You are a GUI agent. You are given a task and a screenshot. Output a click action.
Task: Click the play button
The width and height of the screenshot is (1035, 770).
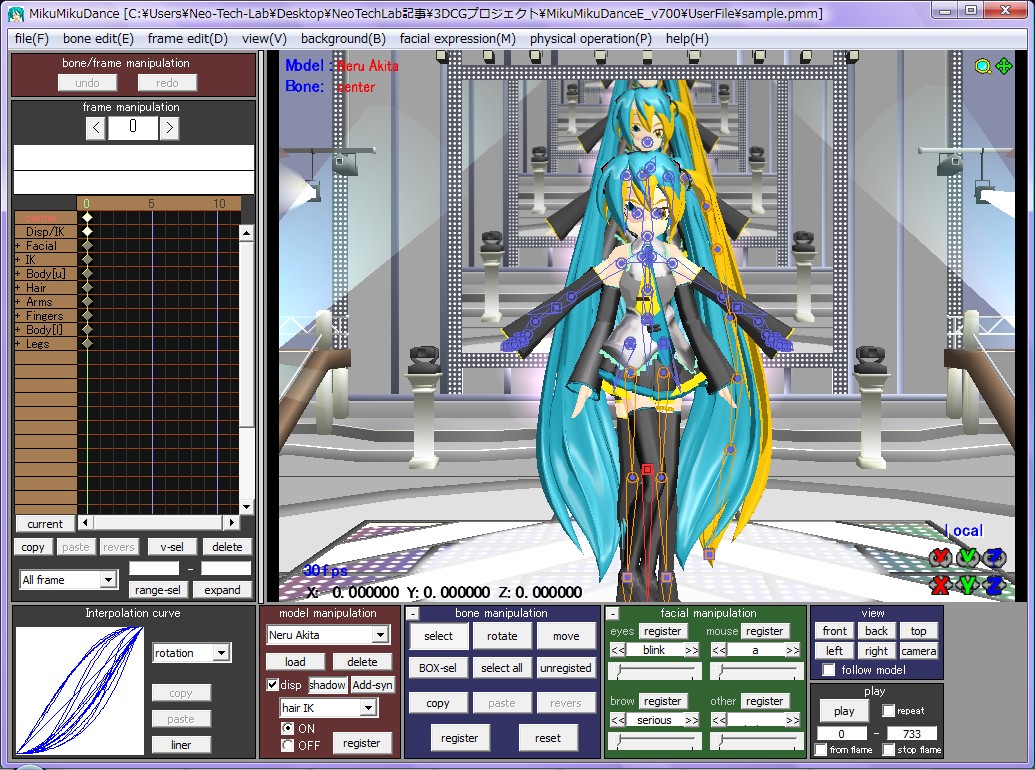[x=844, y=711]
